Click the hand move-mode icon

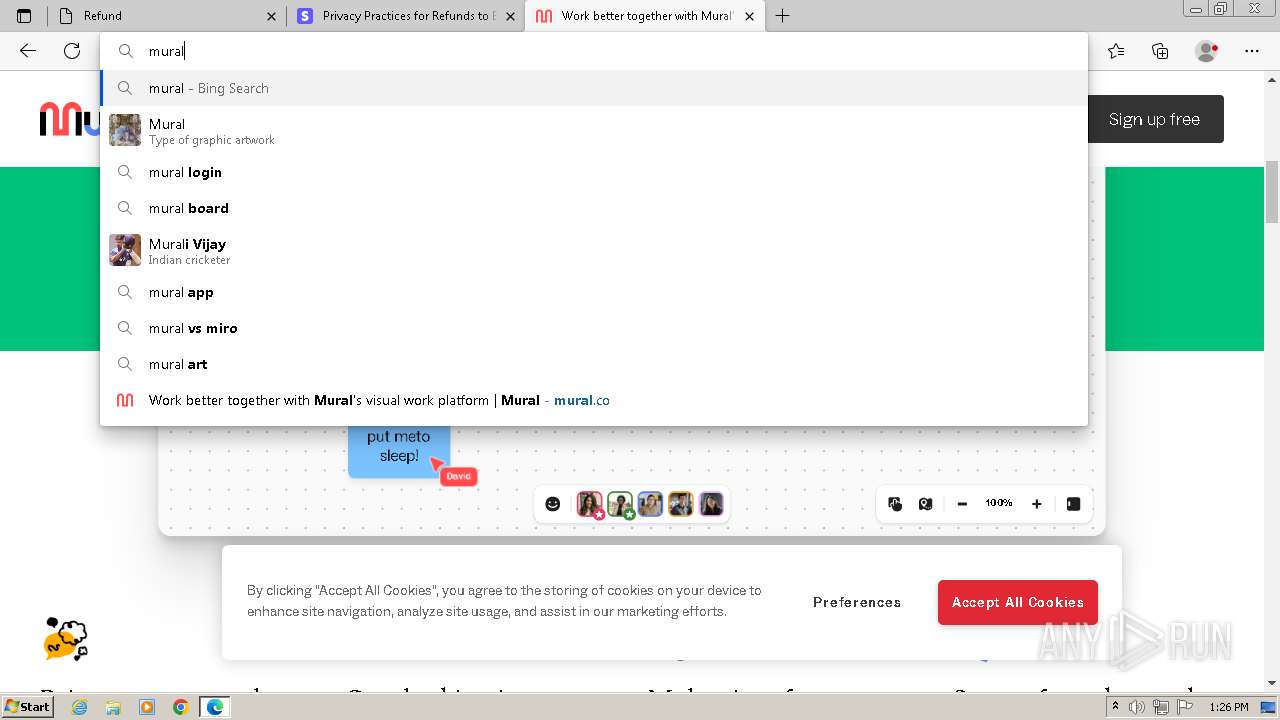[x=895, y=504]
